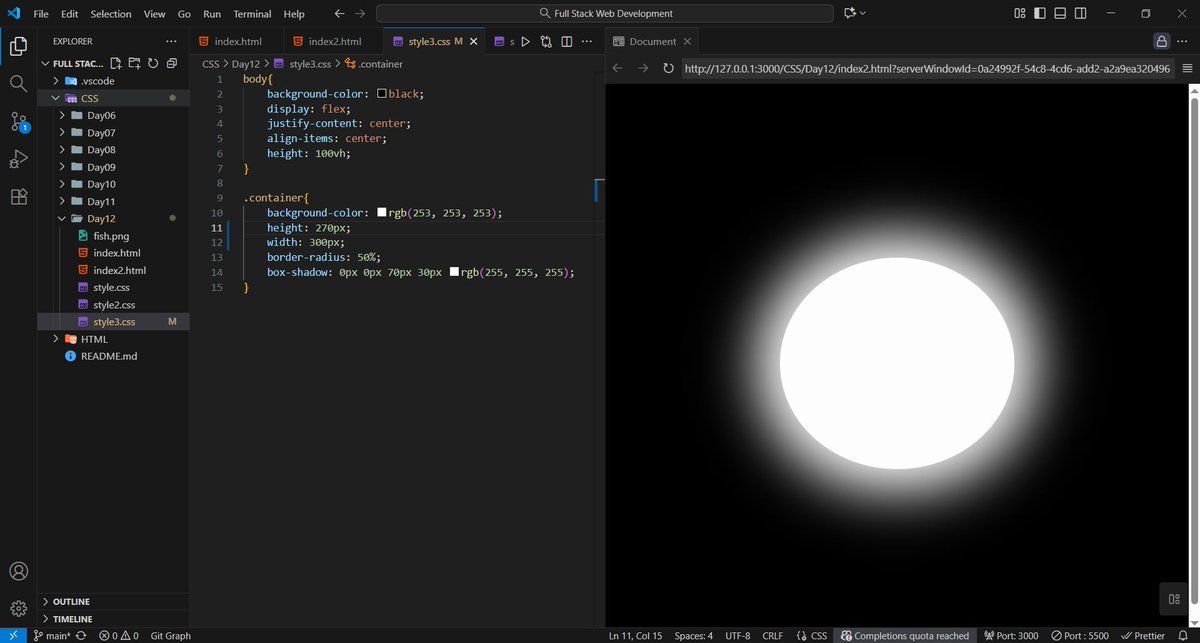Open color picker for rgb(253, 253, 253) swatch
This screenshot has width=1200, height=643.
[x=381, y=213]
